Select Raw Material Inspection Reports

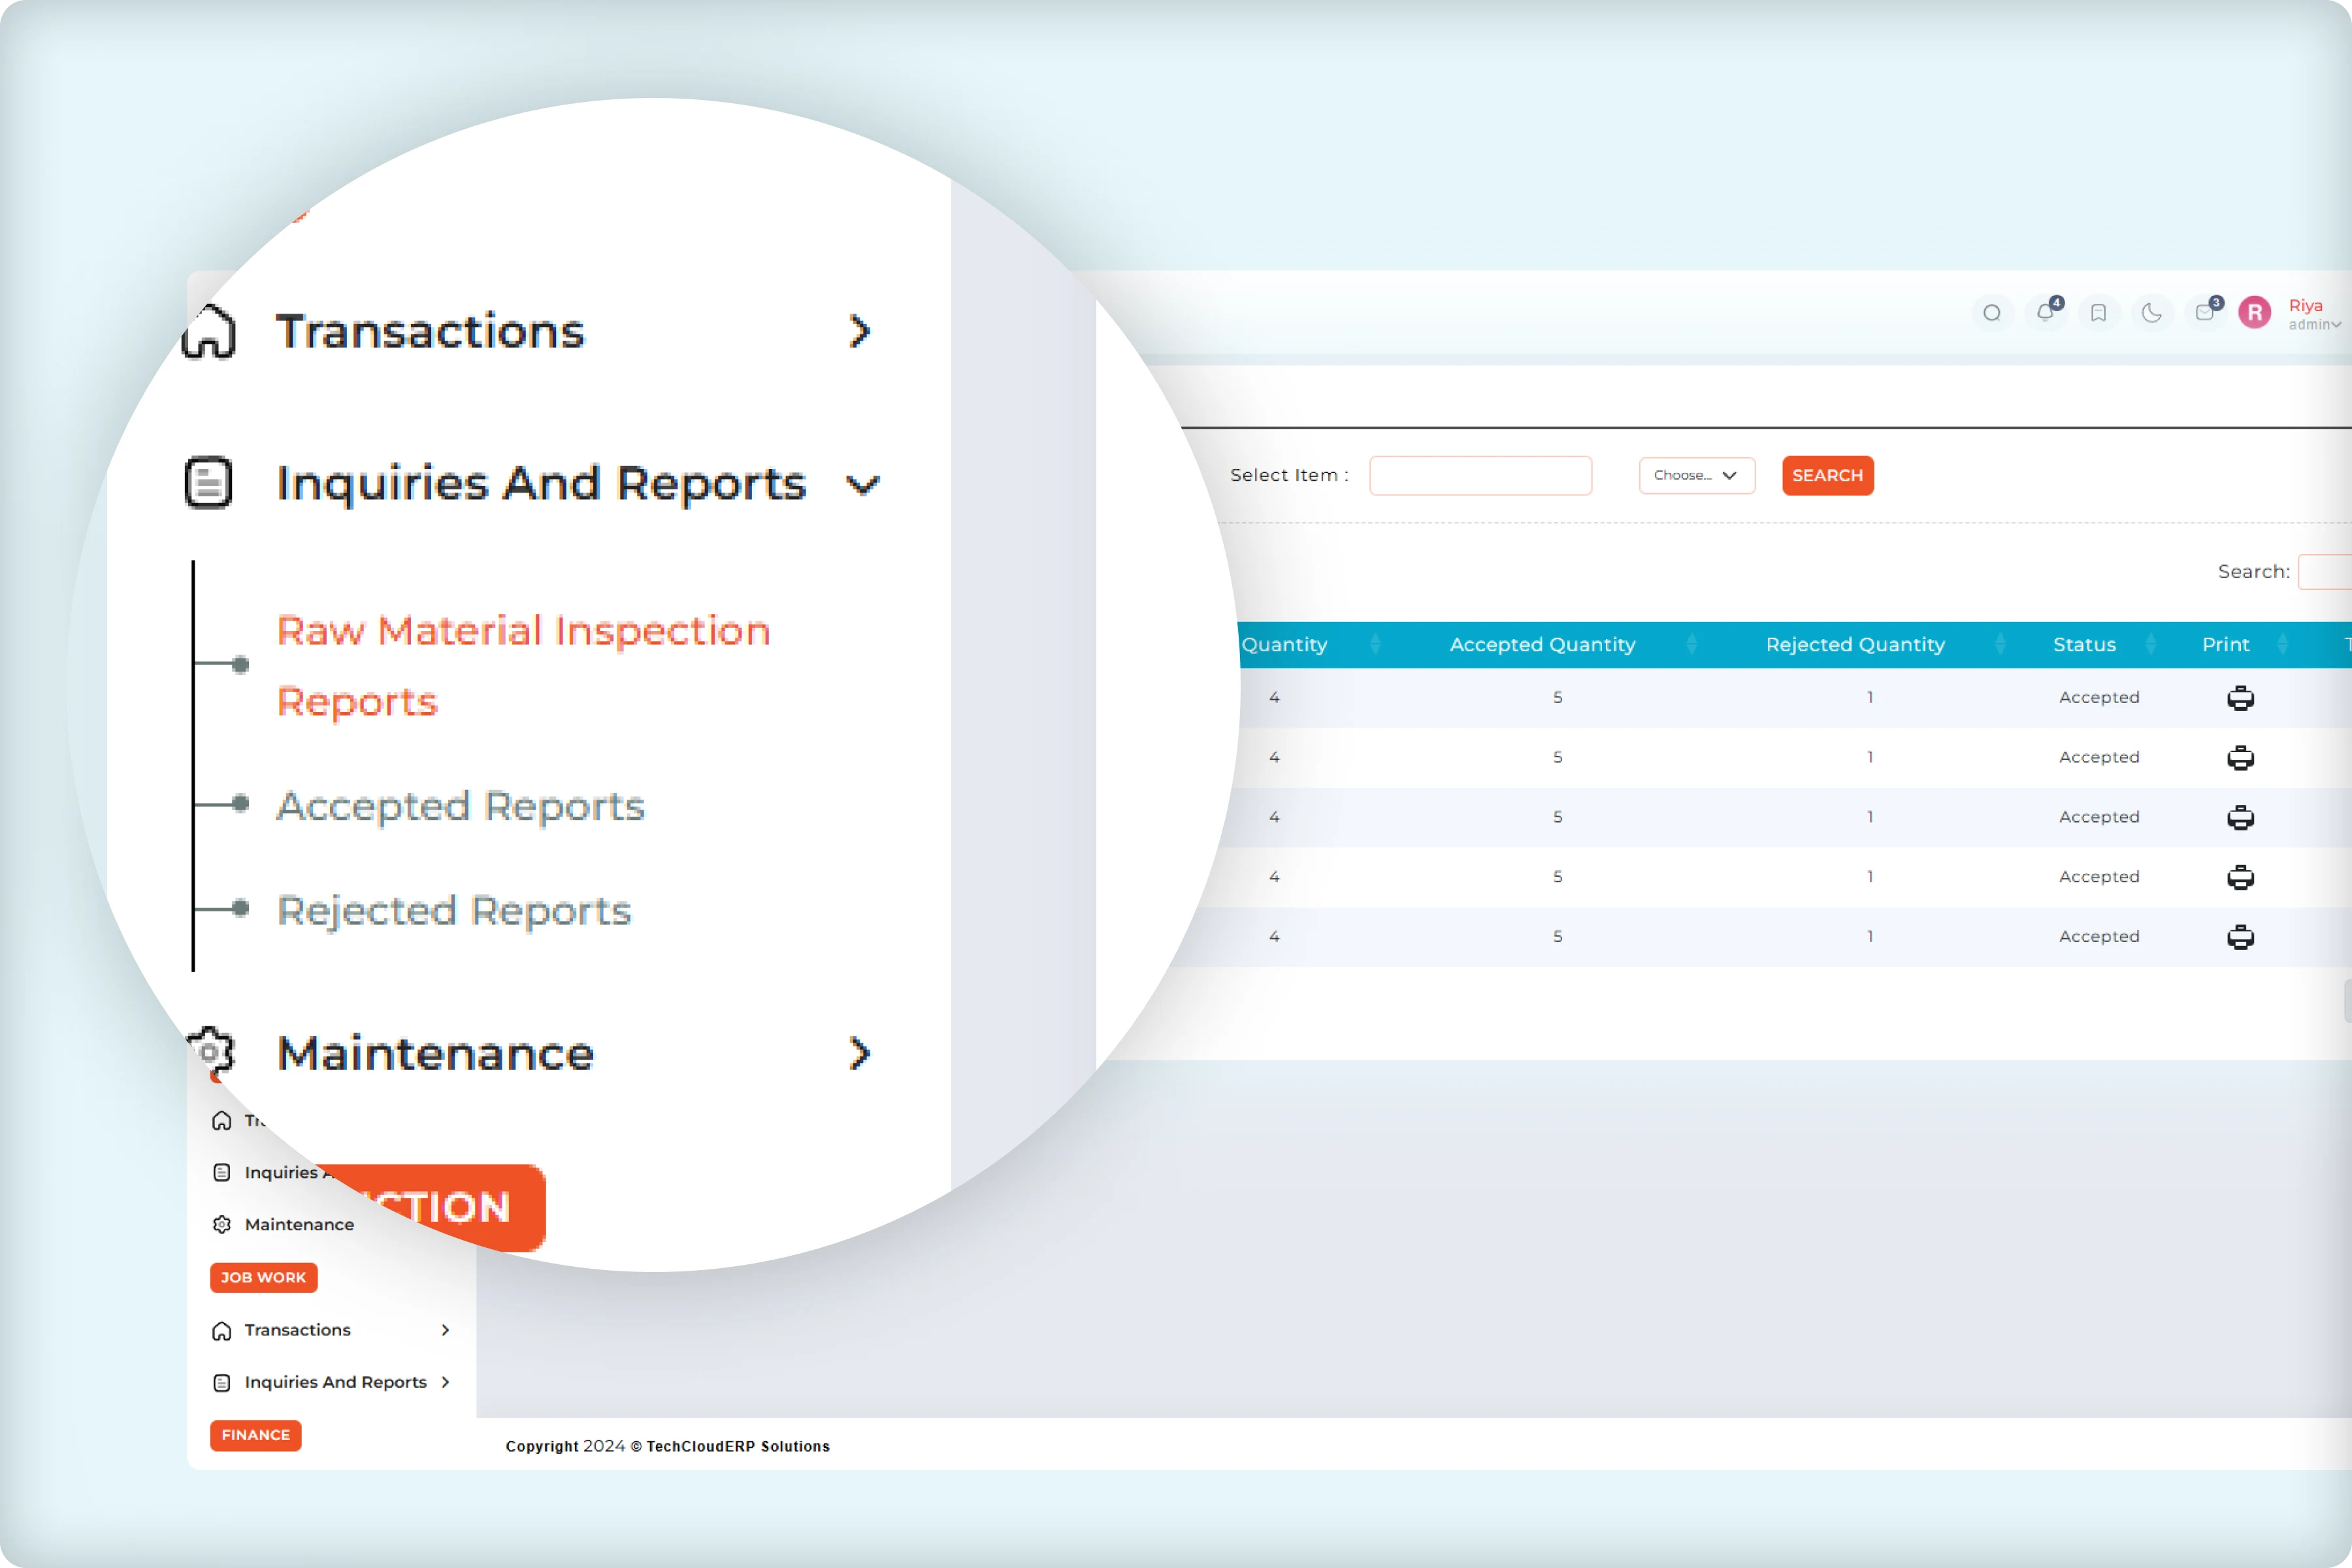[523, 665]
